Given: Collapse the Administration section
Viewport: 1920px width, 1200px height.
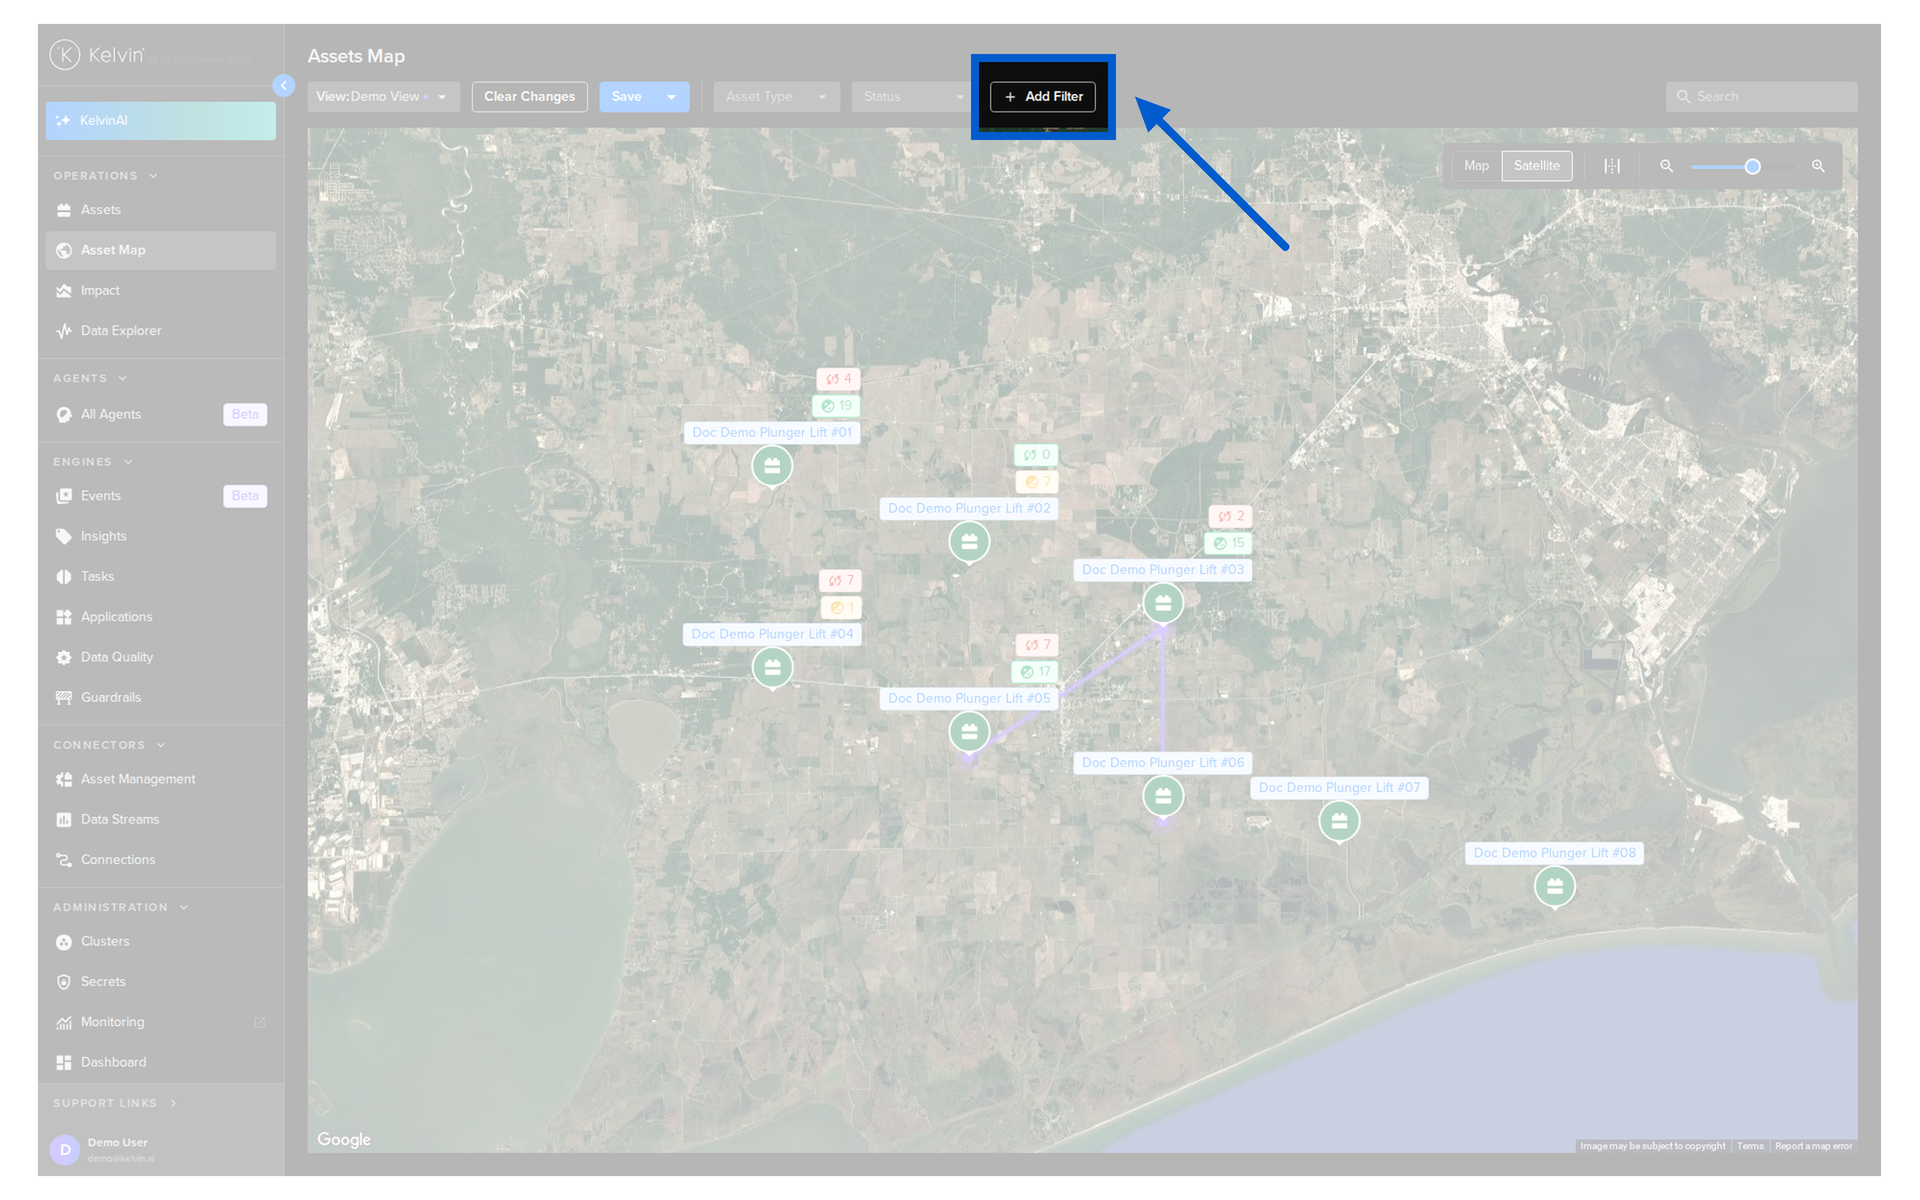Looking at the screenshot, I should click(x=184, y=908).
